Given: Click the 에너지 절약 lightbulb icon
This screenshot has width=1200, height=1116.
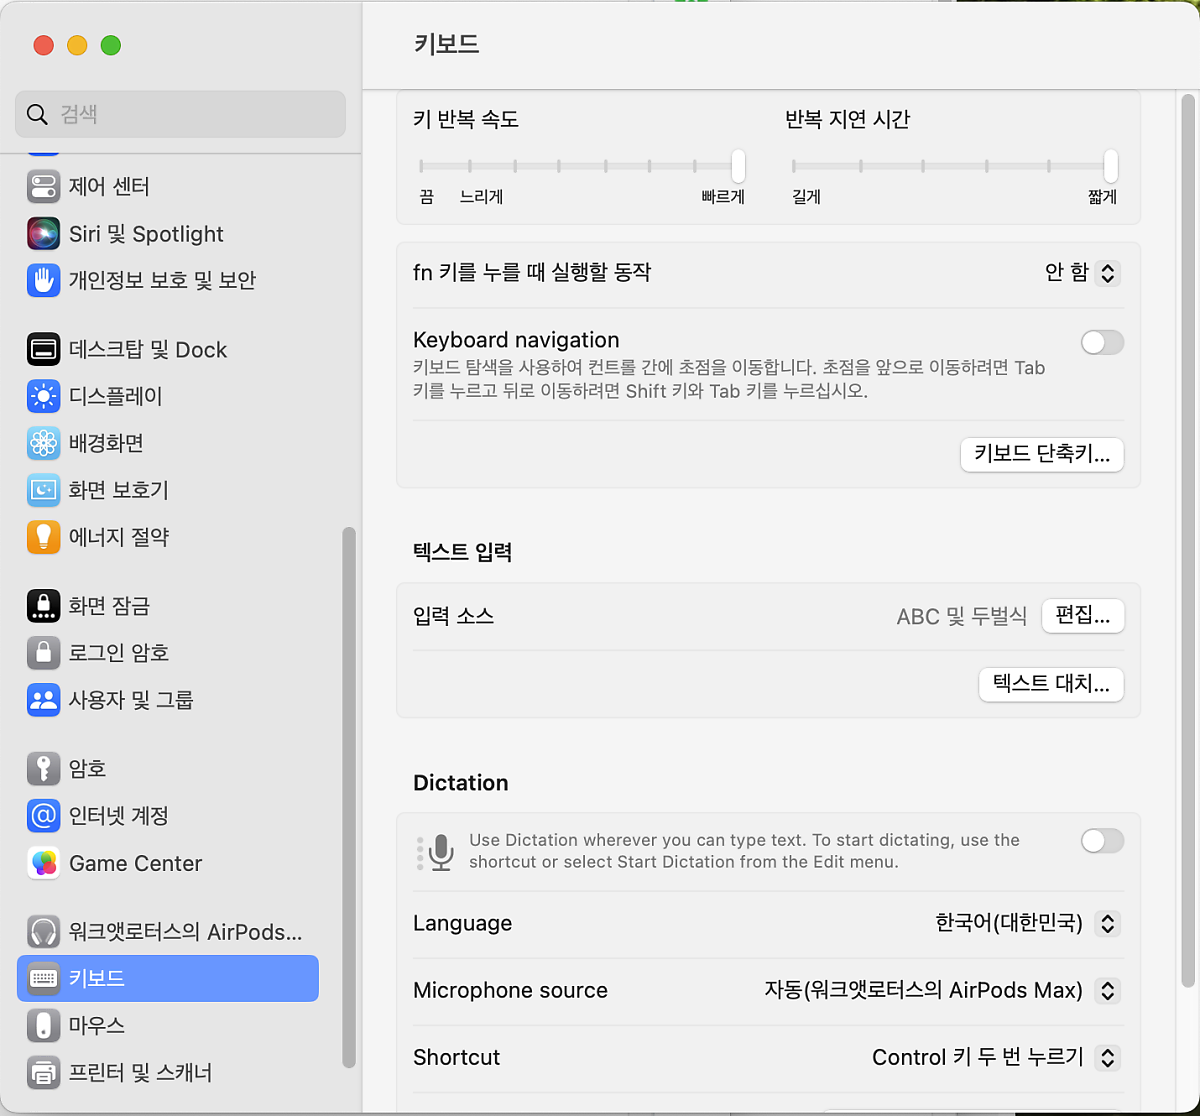Looking at the screenshot, I should point(43,537).
